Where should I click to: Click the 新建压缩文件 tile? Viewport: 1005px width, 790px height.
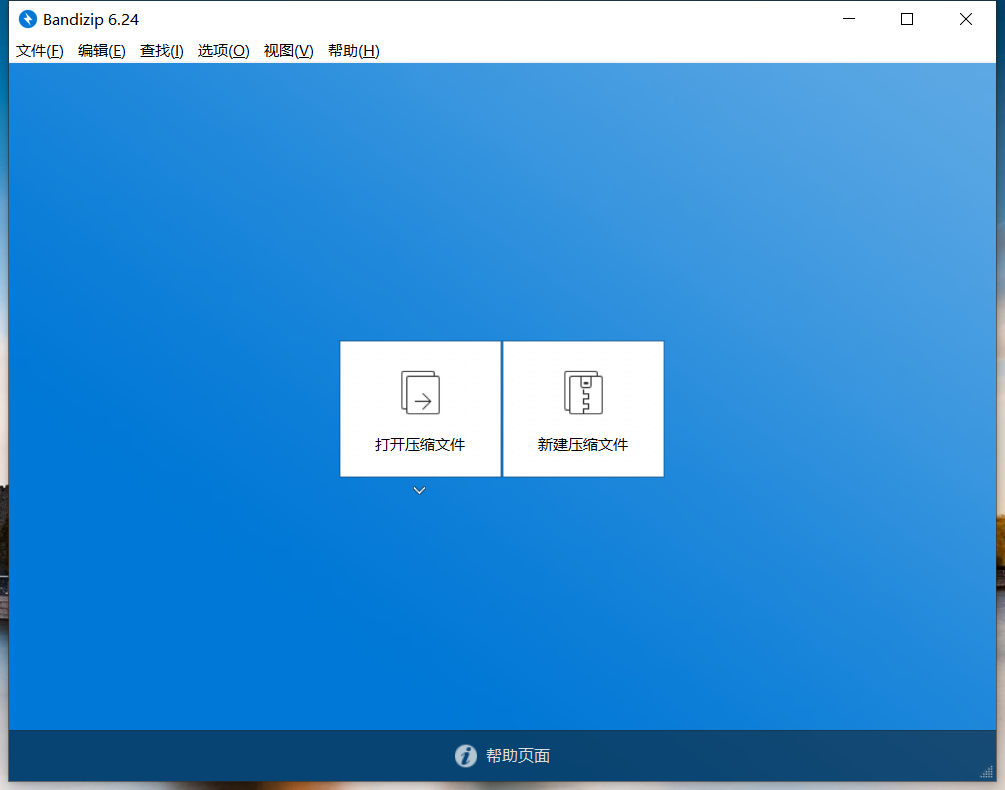click(x=583, y=409)
